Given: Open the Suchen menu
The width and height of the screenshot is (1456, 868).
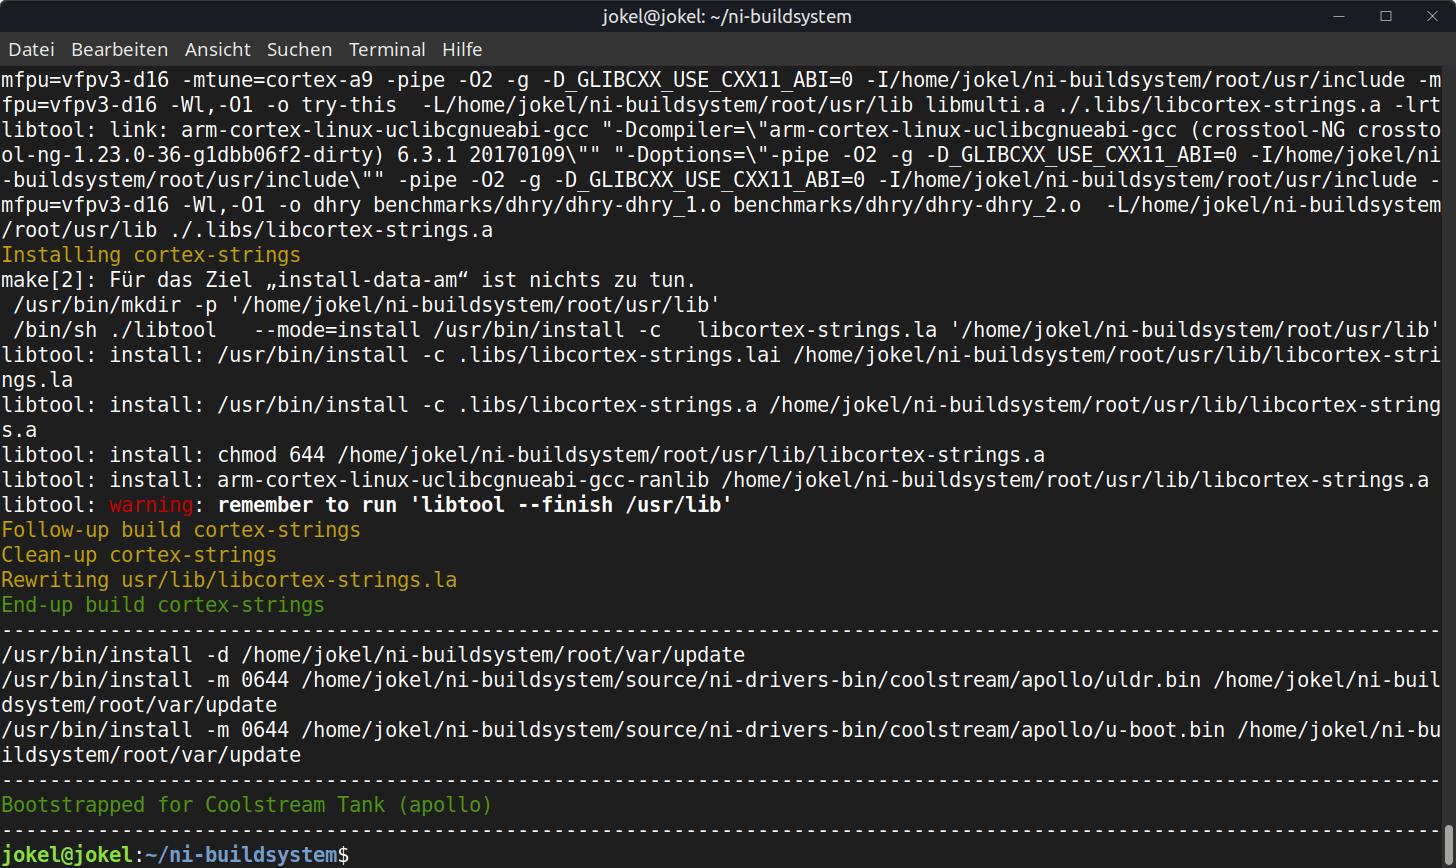Looking at the screenshot, I should (299, 49).
